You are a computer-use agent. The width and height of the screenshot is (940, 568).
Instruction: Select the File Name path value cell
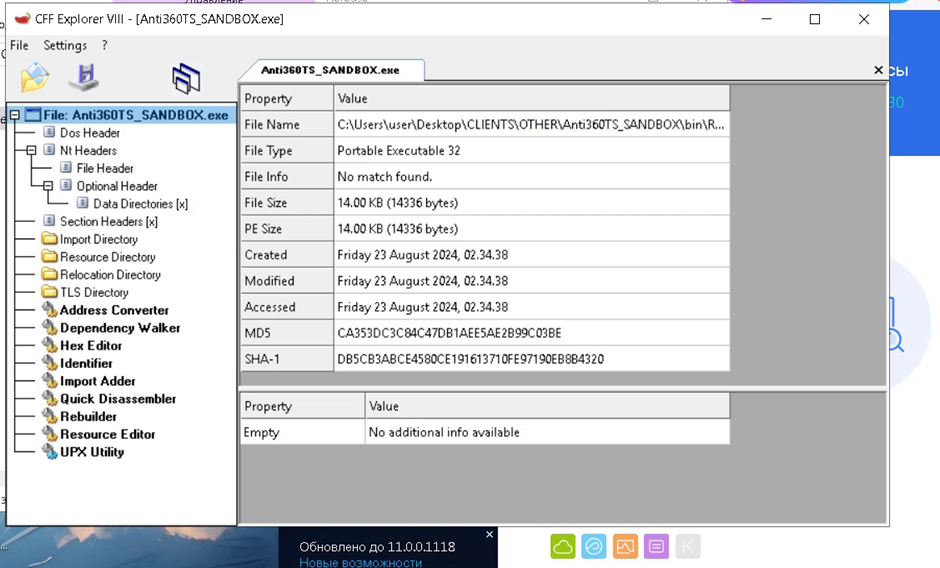coord(532,124)
